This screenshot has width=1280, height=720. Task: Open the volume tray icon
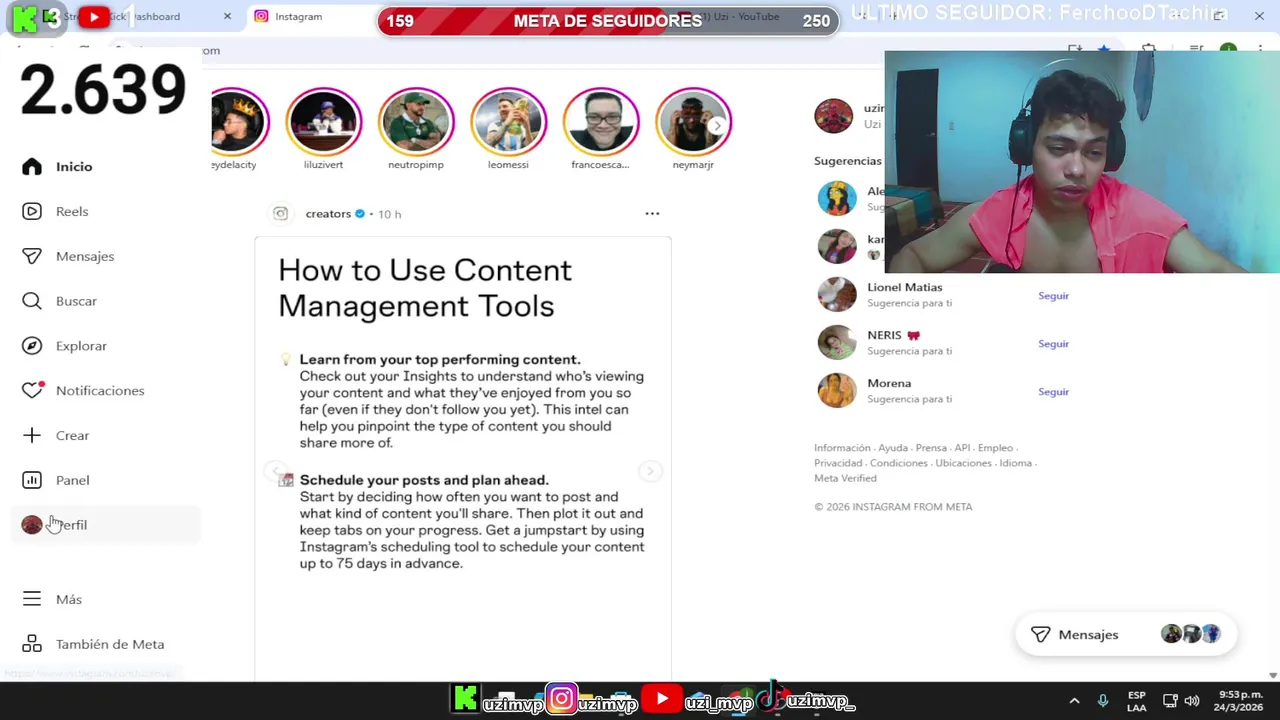[1192, 701]
